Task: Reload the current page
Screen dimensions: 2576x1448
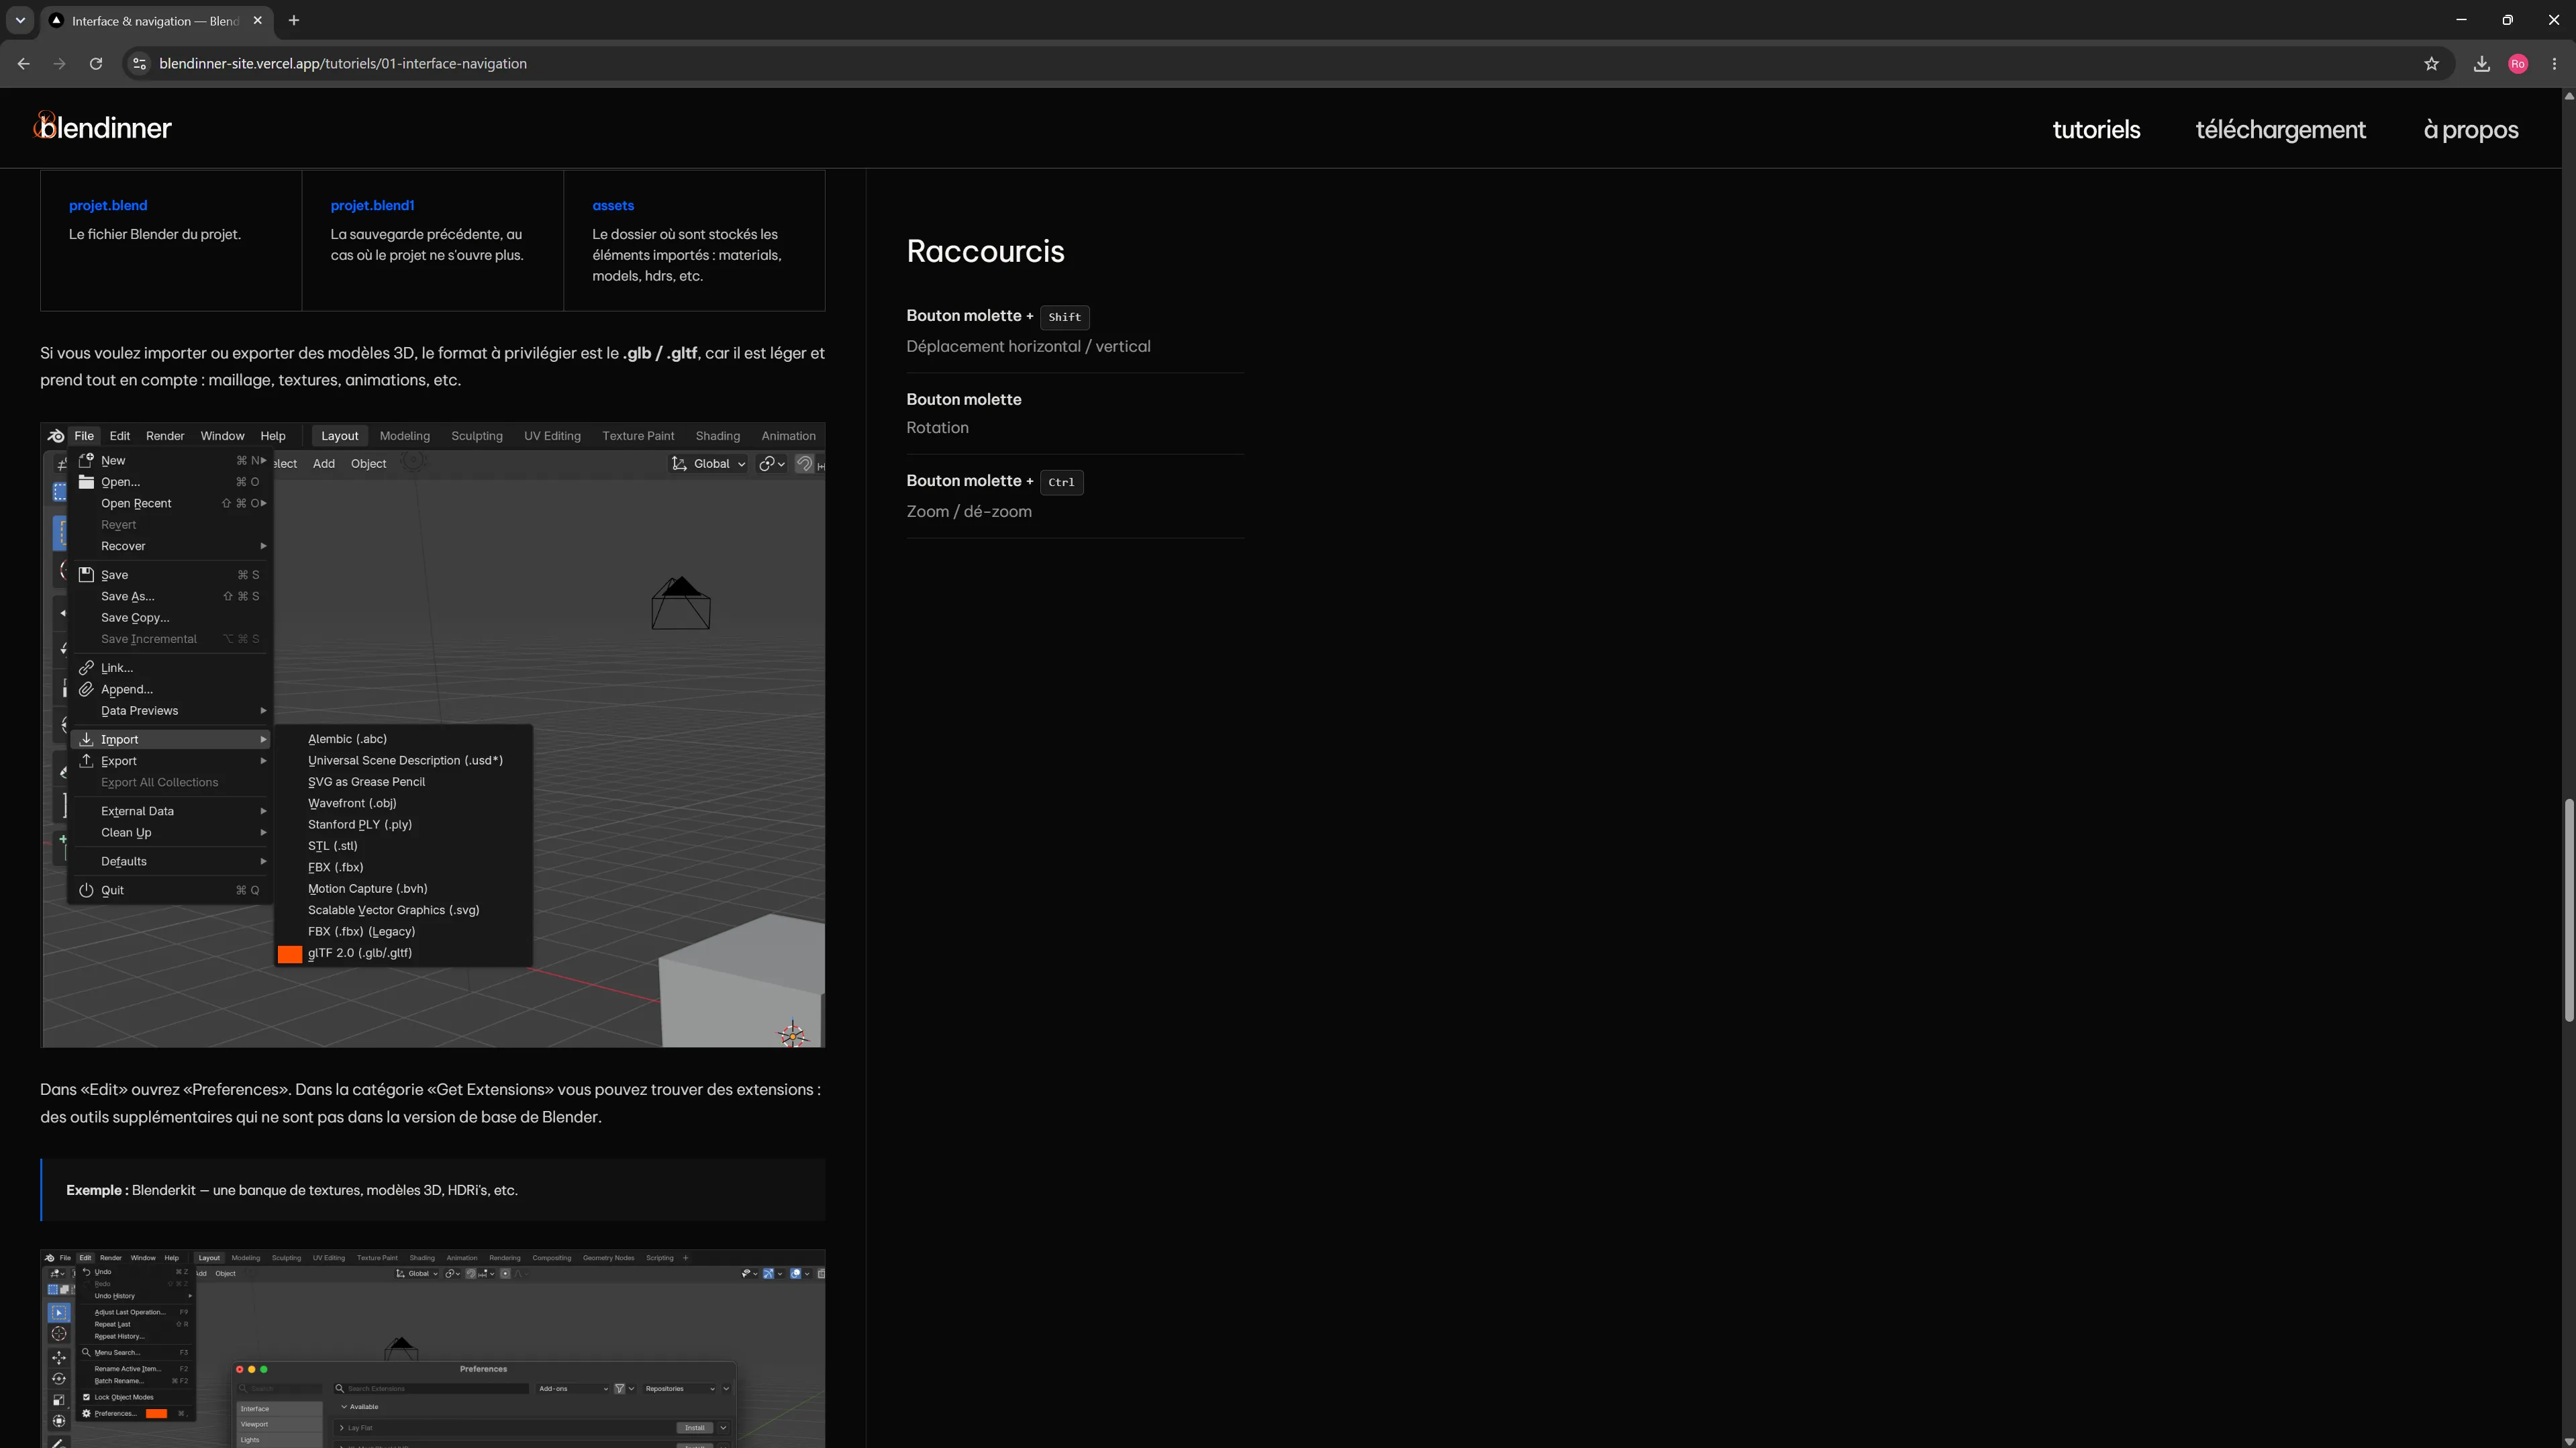Action: click(96, 64)
